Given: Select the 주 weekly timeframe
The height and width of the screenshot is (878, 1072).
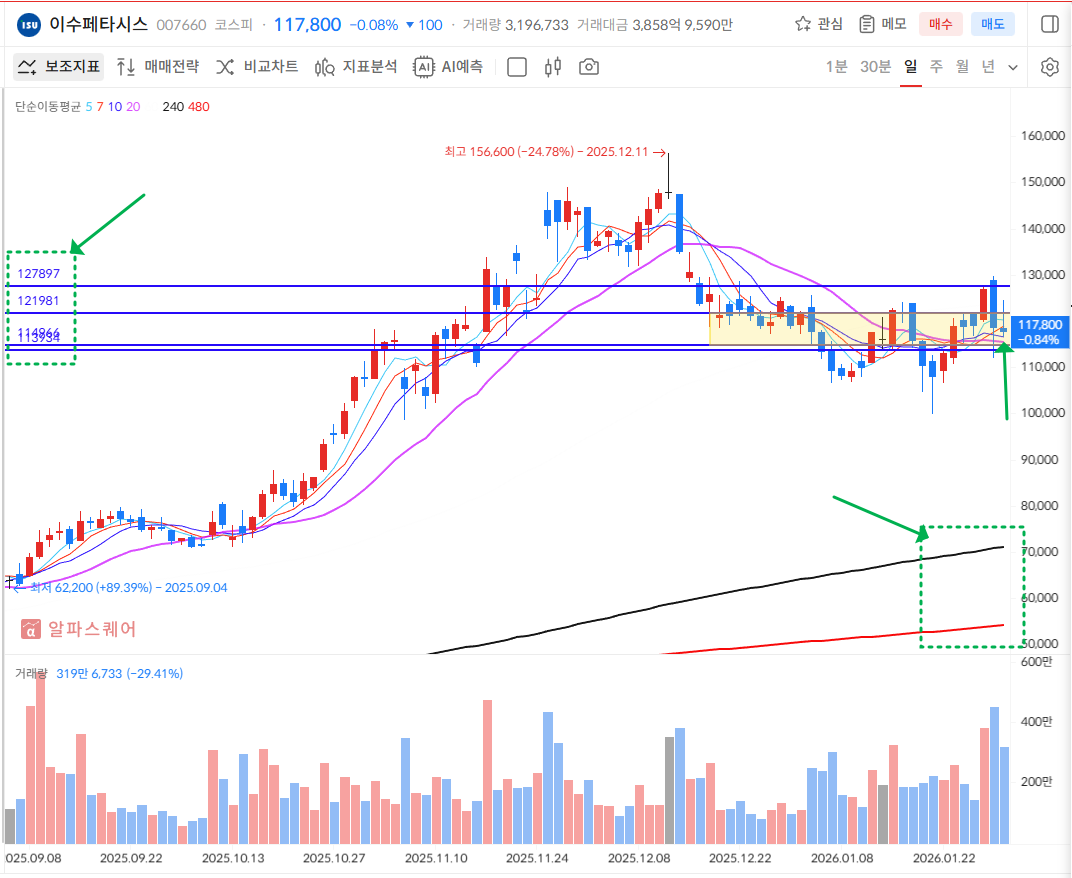Looking at the screenshot, I should click(936, 67).
